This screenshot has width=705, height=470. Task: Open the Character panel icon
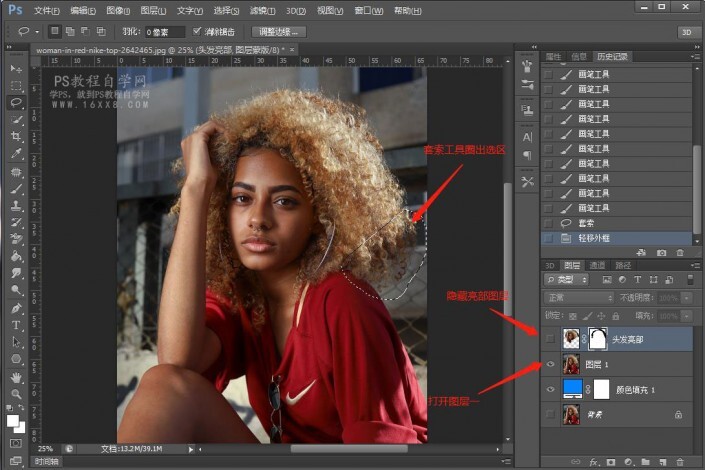tap(527, 136)
